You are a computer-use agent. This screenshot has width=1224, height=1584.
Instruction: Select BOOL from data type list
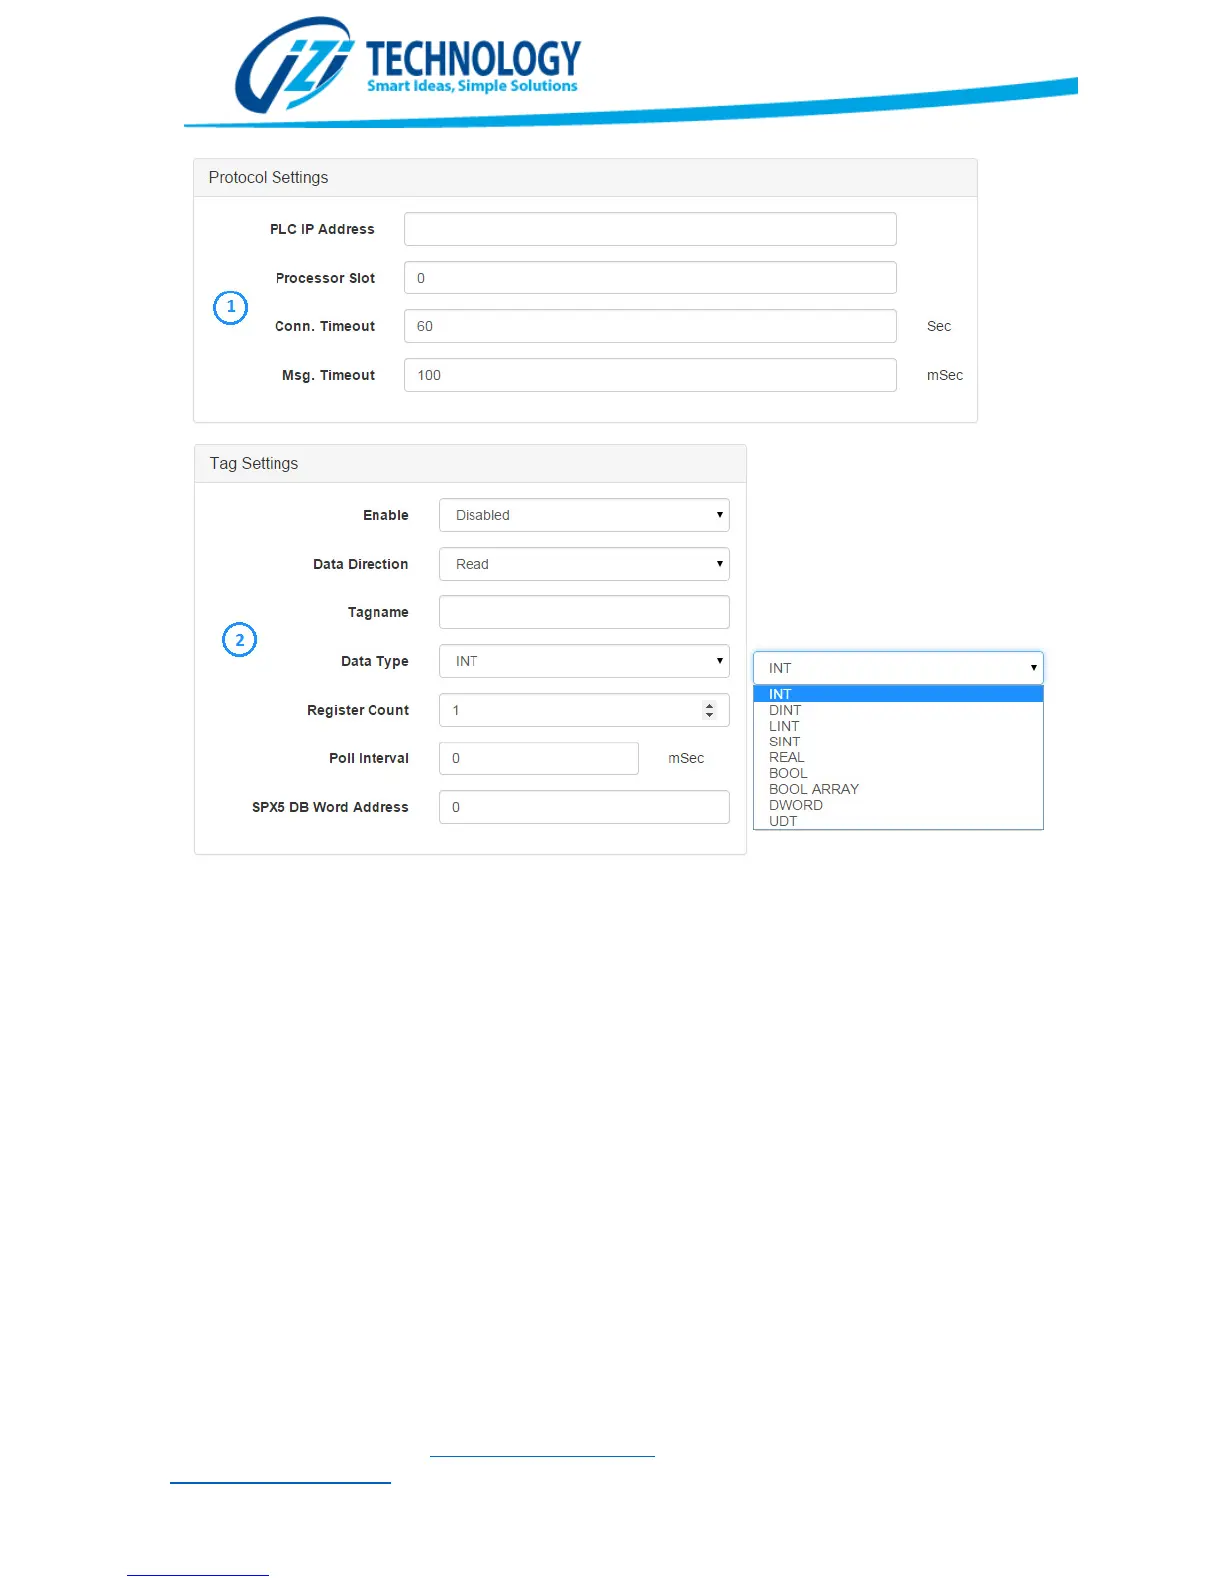coord(898,773)
